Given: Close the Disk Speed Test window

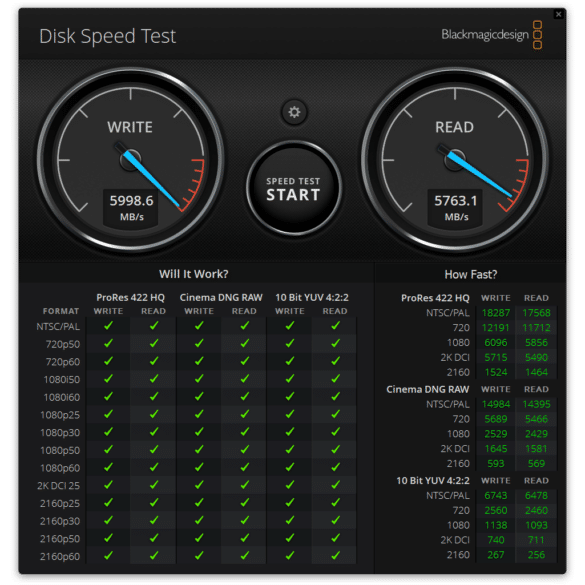Looking at the screenshot, I should (558, 14).
